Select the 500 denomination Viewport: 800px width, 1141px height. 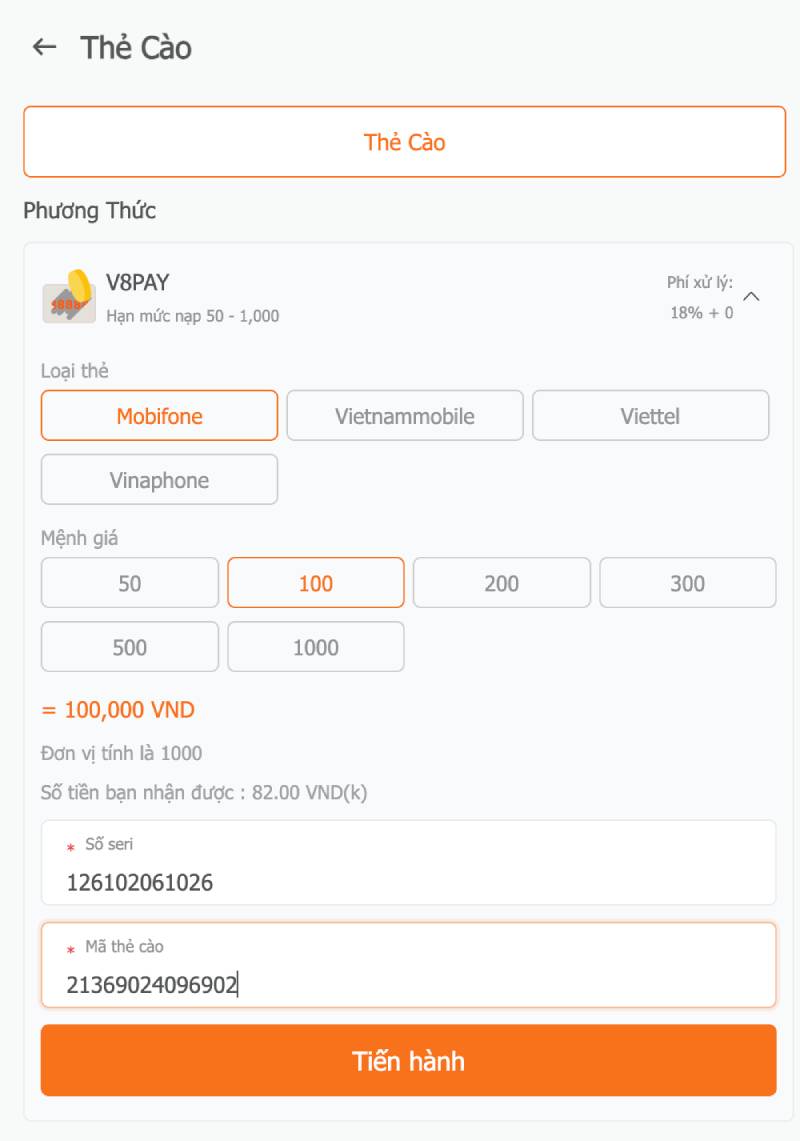(129, 647)
